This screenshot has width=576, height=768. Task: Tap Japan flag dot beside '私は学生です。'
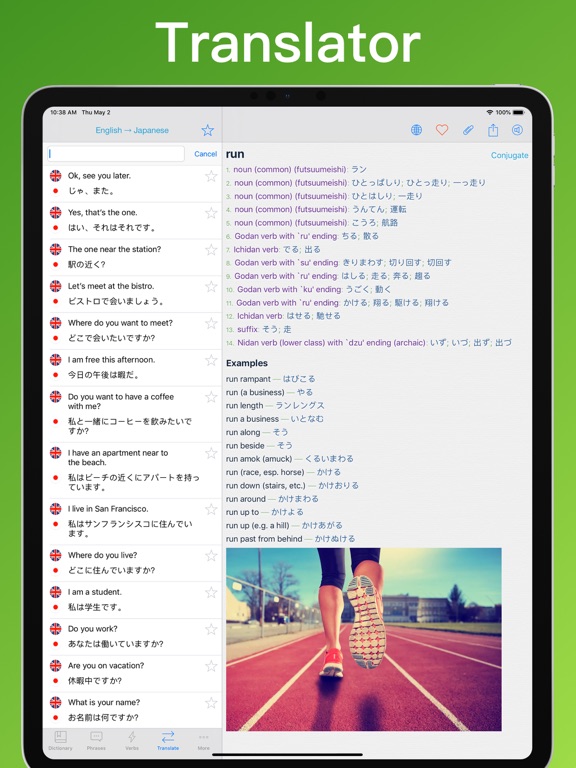[56, 607]
